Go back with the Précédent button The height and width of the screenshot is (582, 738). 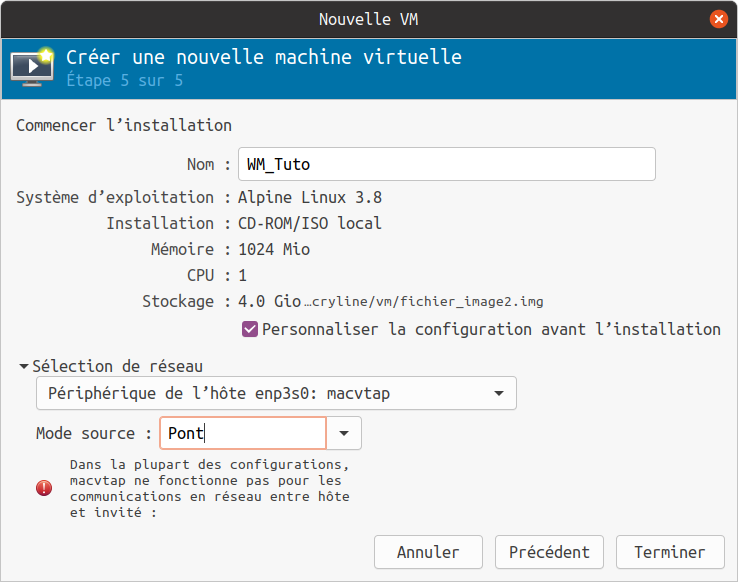(x=549, y=552)
